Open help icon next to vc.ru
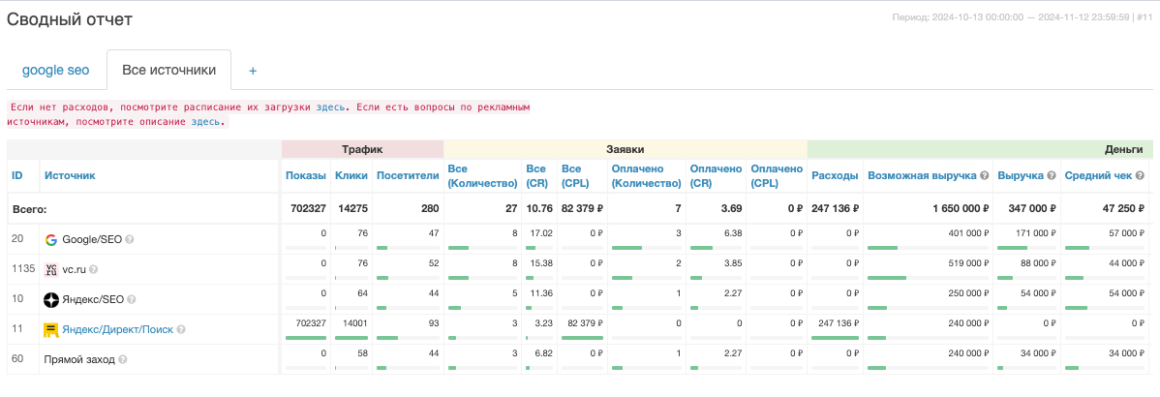 point(94,270)
